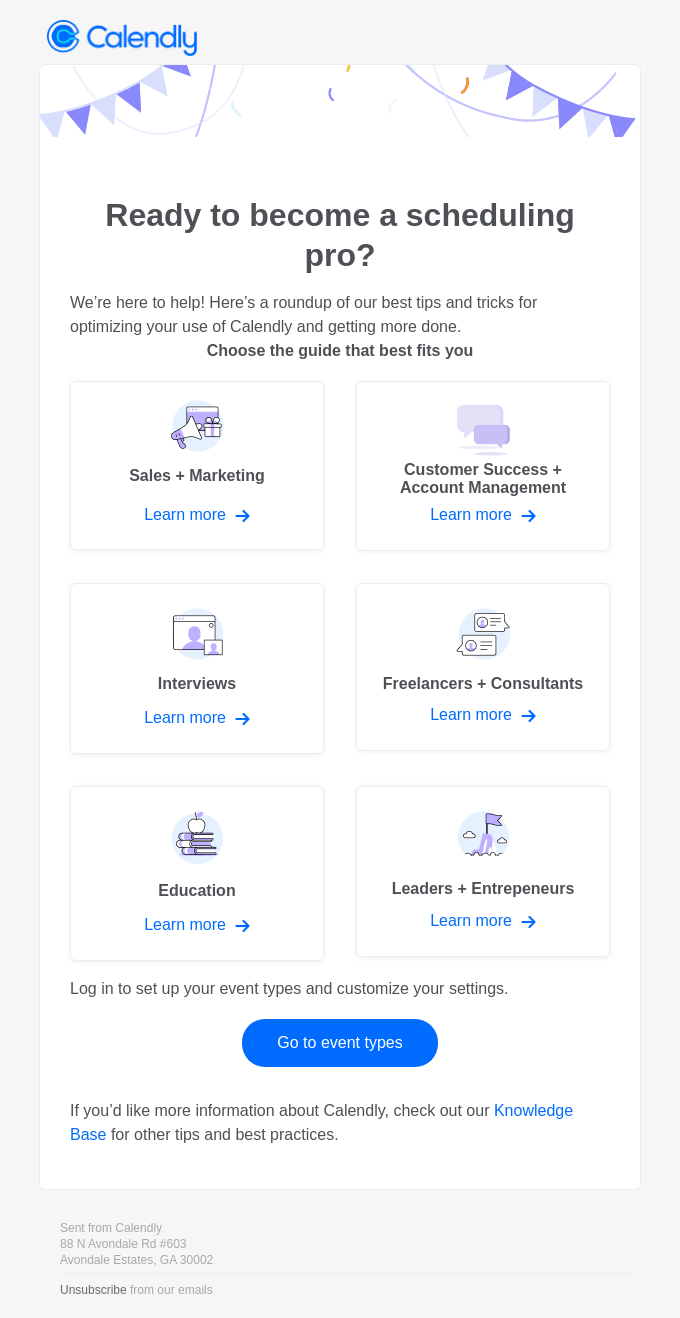Select the Education book stack icon

coord(197,835)
